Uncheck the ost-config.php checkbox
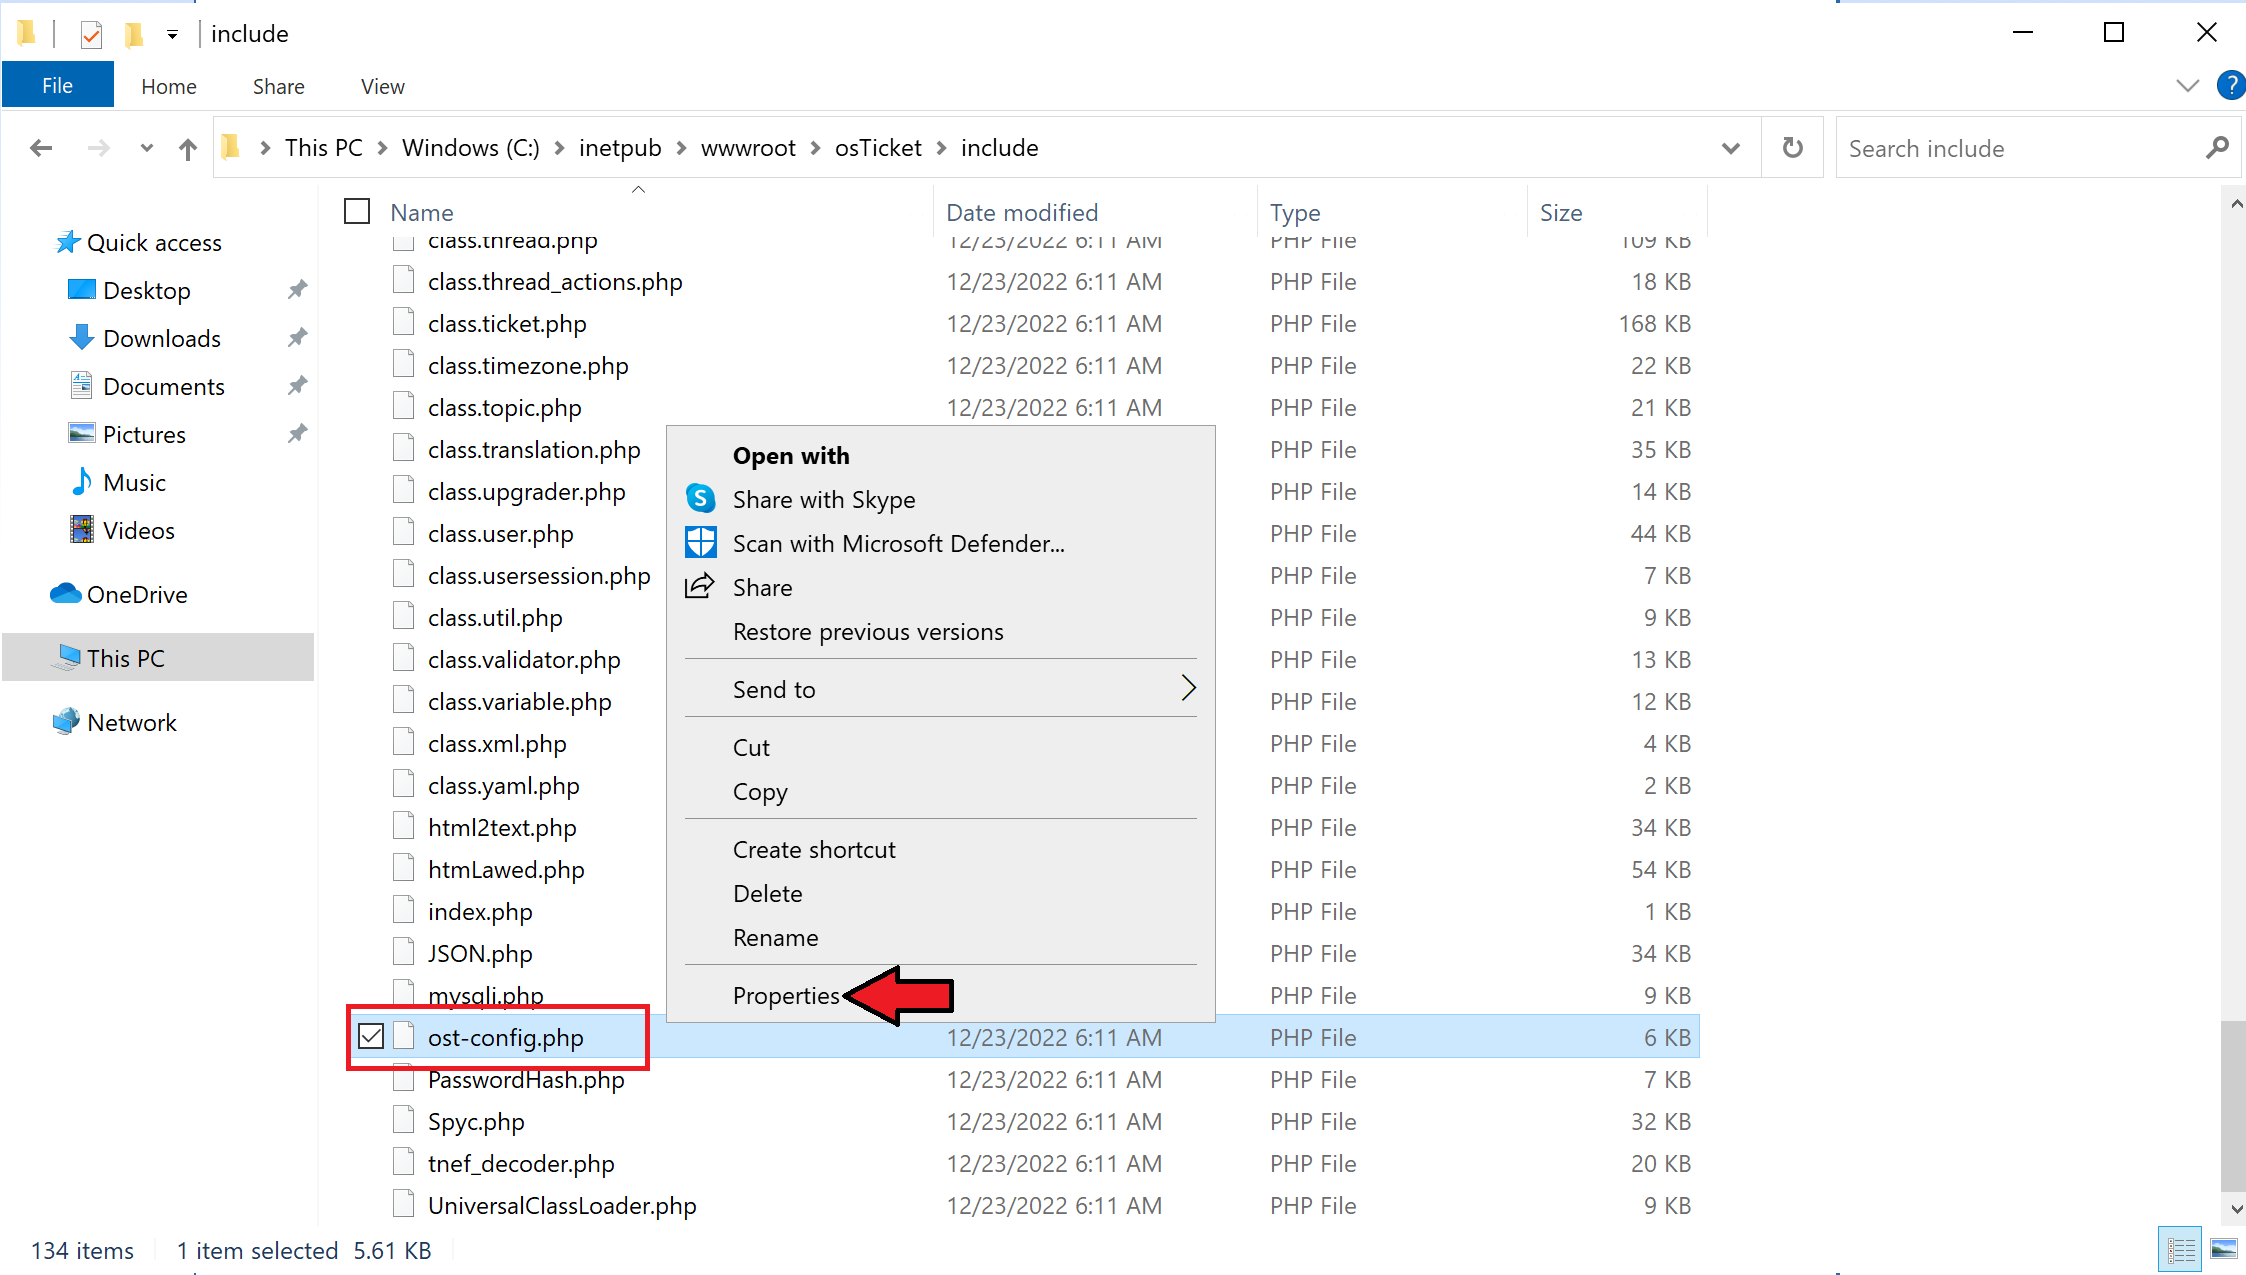This screenshot has width=2246, height=1275. click(371, 1037)
